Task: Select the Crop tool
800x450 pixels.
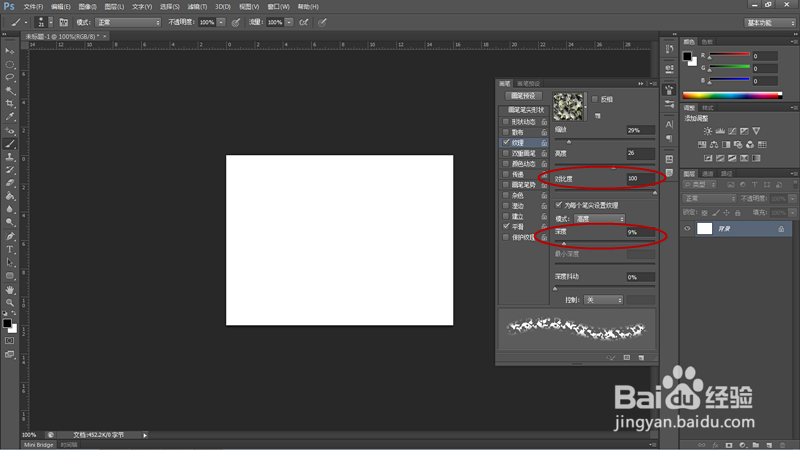Action: pyautogui.click(x=10, y=104)
